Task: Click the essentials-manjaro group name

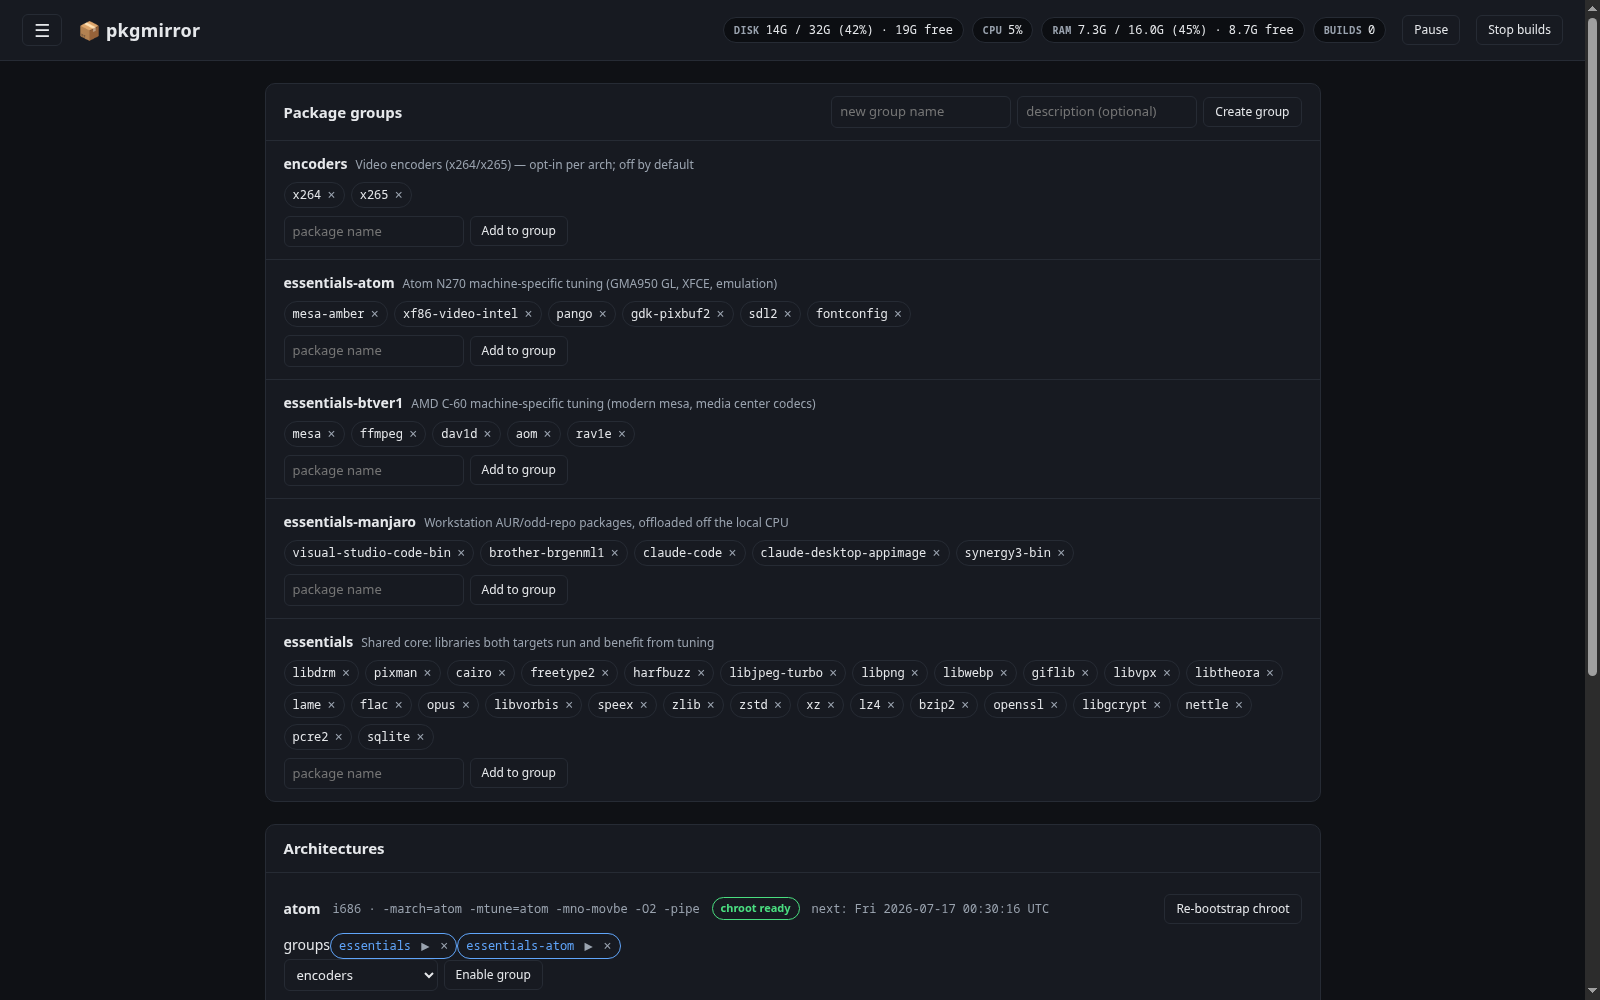Action: (x=349, y=522)
